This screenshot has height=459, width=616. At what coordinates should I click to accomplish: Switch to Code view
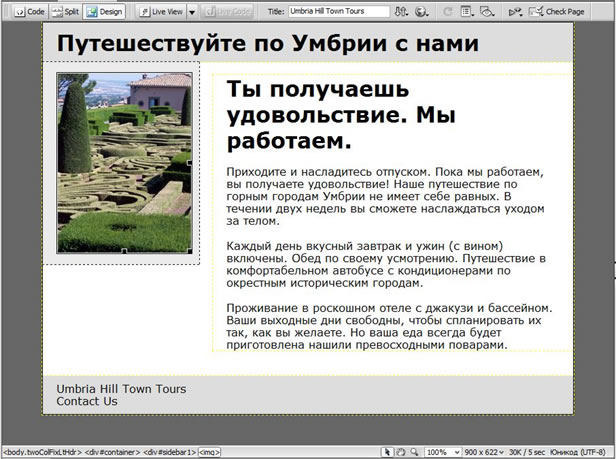[x=29, y=12]
